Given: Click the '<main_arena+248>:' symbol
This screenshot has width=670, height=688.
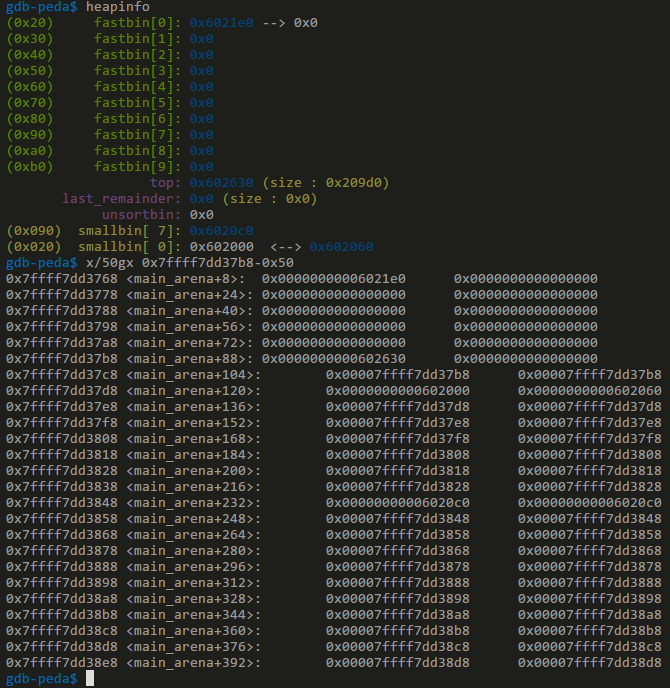Looking at the screenshot, I should (x=193, y=519).
